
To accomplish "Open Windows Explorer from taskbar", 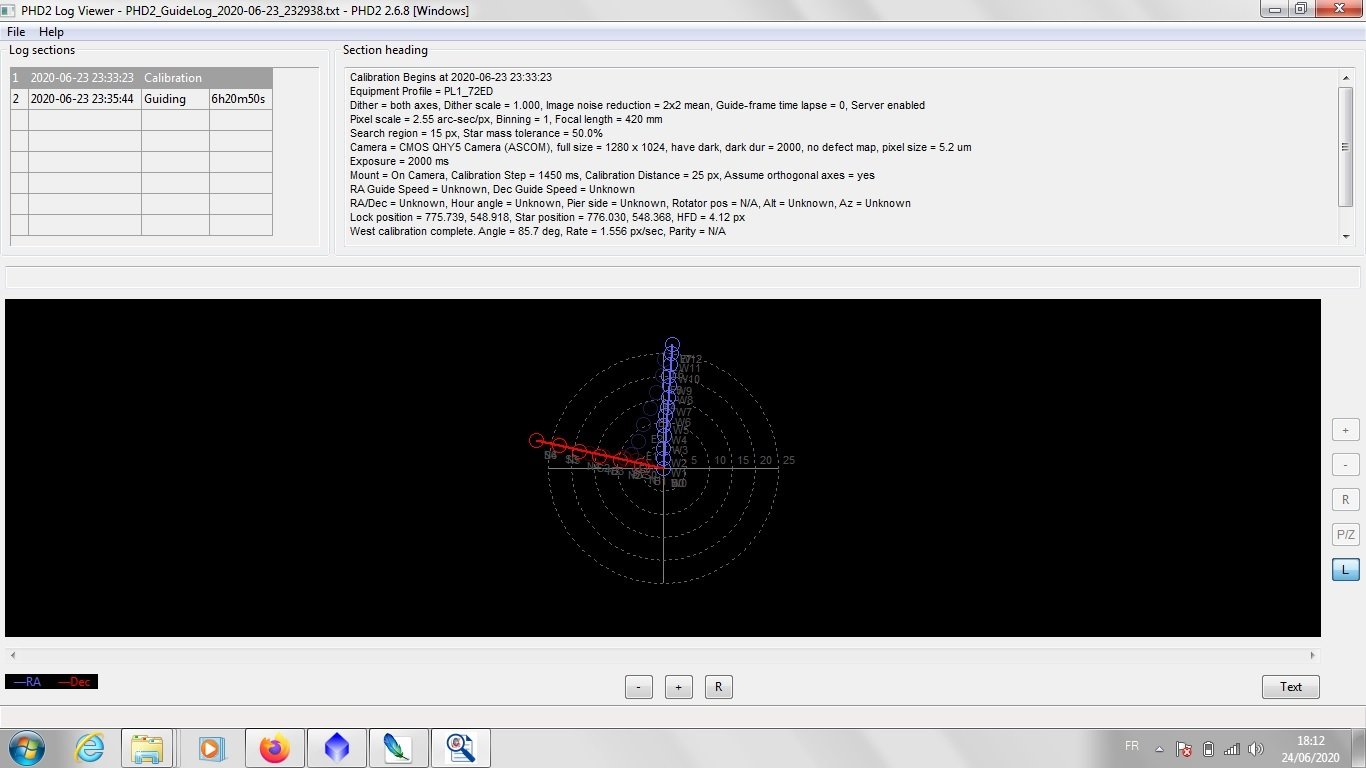I will [x=147, y=748].
